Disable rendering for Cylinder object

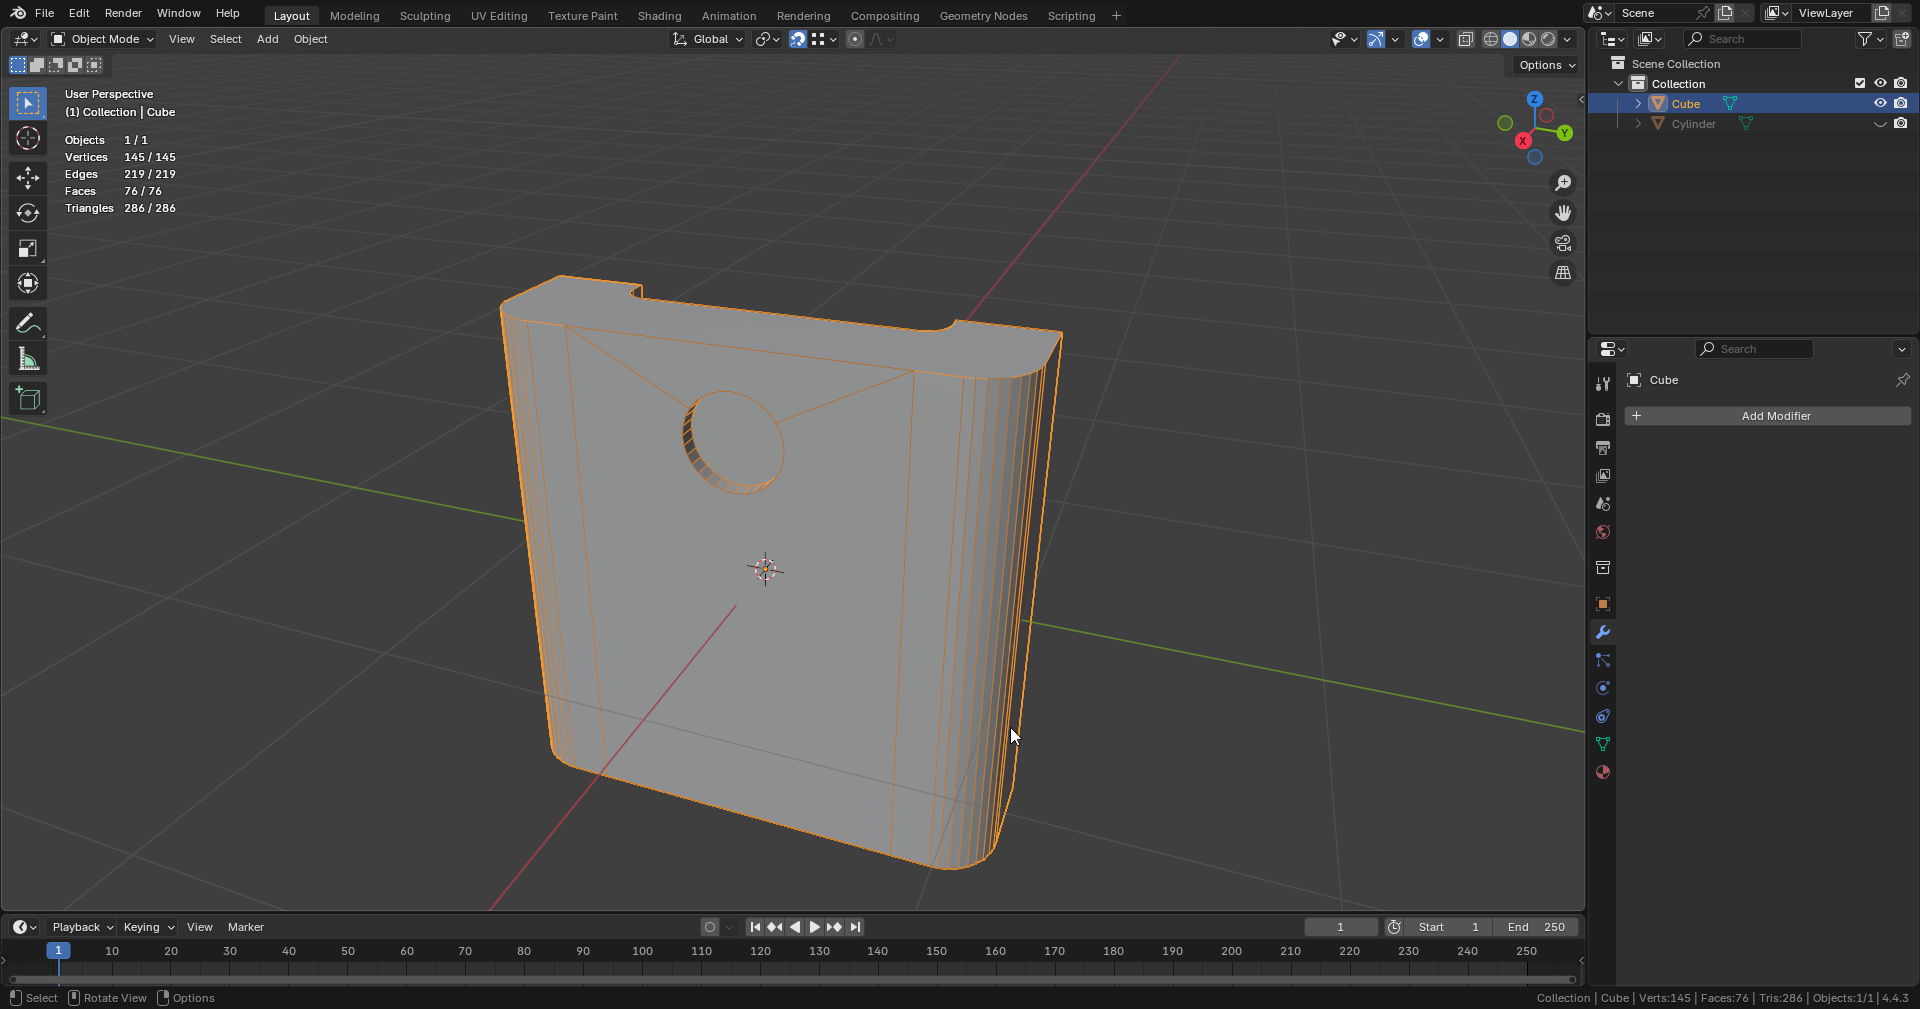point(1900,124)
